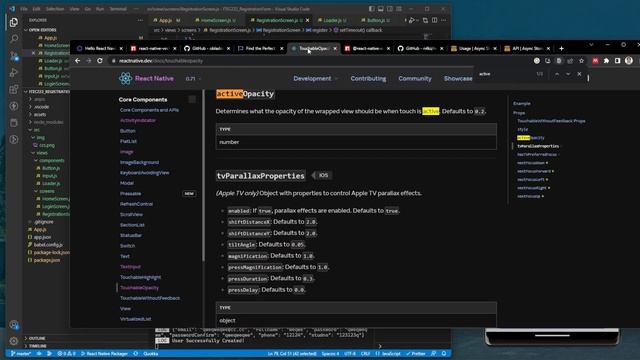Open the Run and Debug view in VS Code

click(x=13, y=73)
